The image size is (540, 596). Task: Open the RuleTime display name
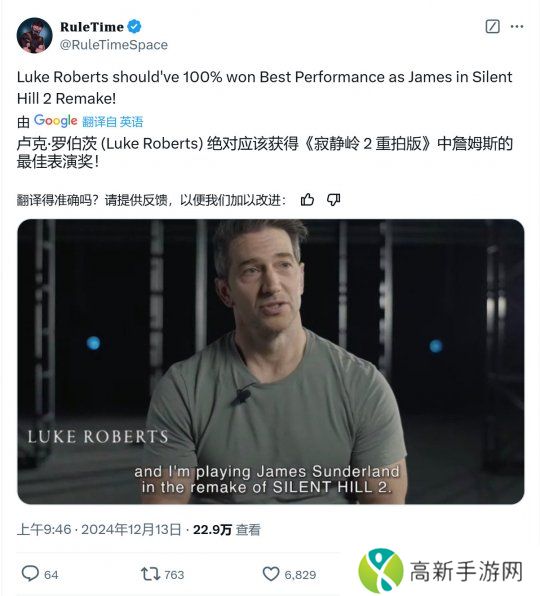pyautogui.click(x=92, y=27)
